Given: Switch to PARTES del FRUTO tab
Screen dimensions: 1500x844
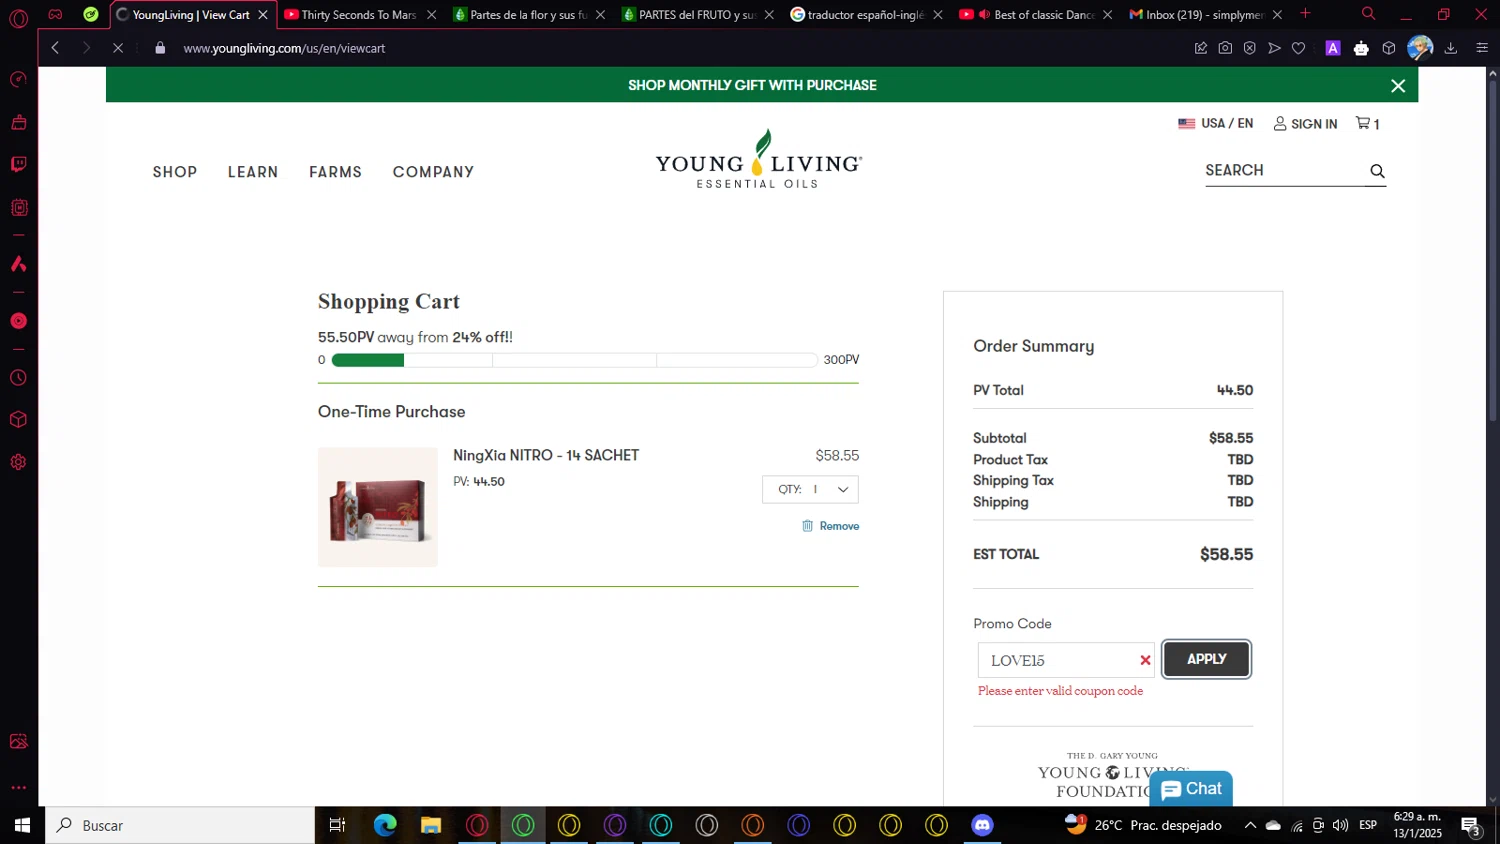Looking at the screenshot, I should tap(697, 14).
